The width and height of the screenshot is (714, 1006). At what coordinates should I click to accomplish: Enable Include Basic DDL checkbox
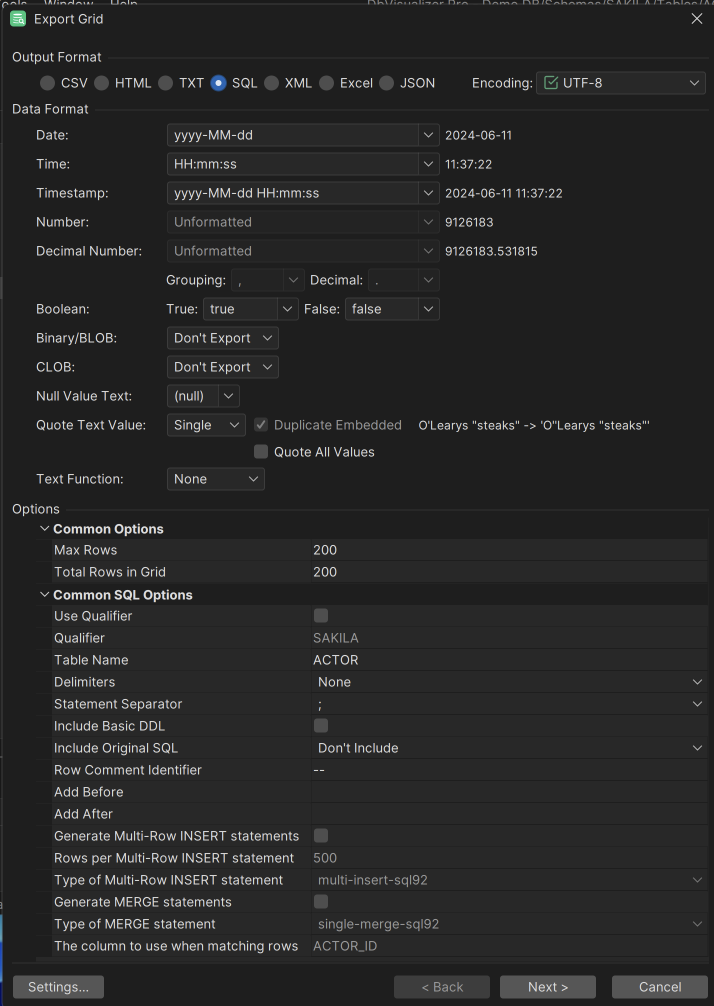[321, 726]
